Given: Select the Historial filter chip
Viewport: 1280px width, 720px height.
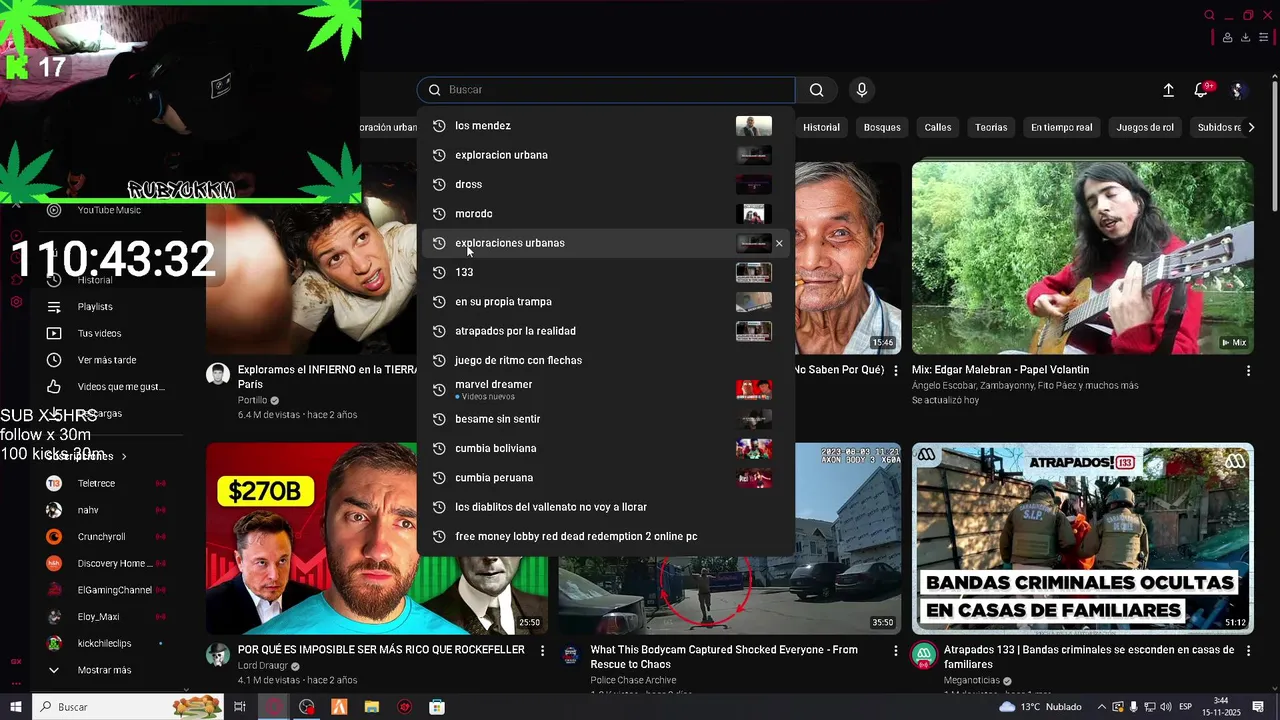Looking at the screenshot, I should pos(821,127).
